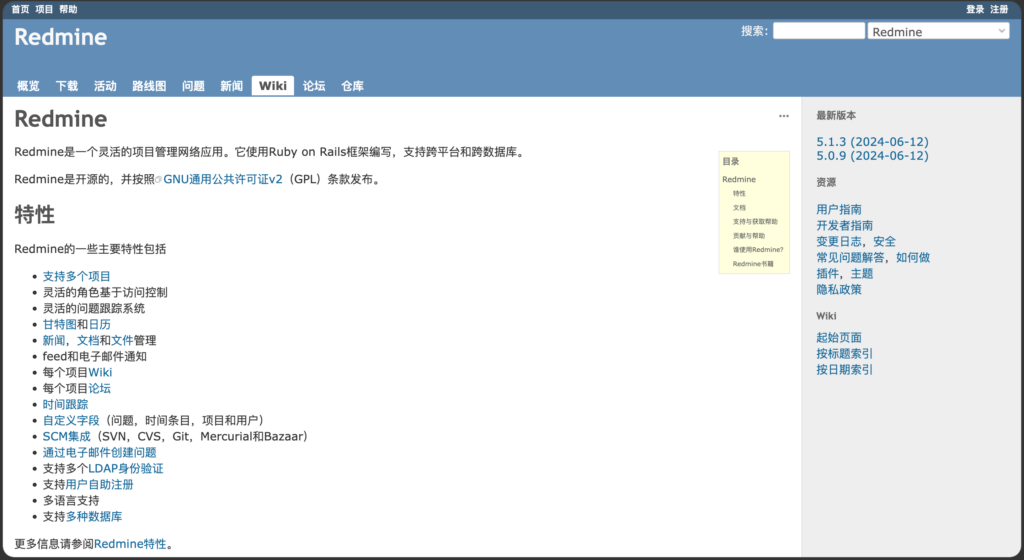The image size is (1024, 560).
Task: Switch to the 活动 tab
Action: [105, 86]
